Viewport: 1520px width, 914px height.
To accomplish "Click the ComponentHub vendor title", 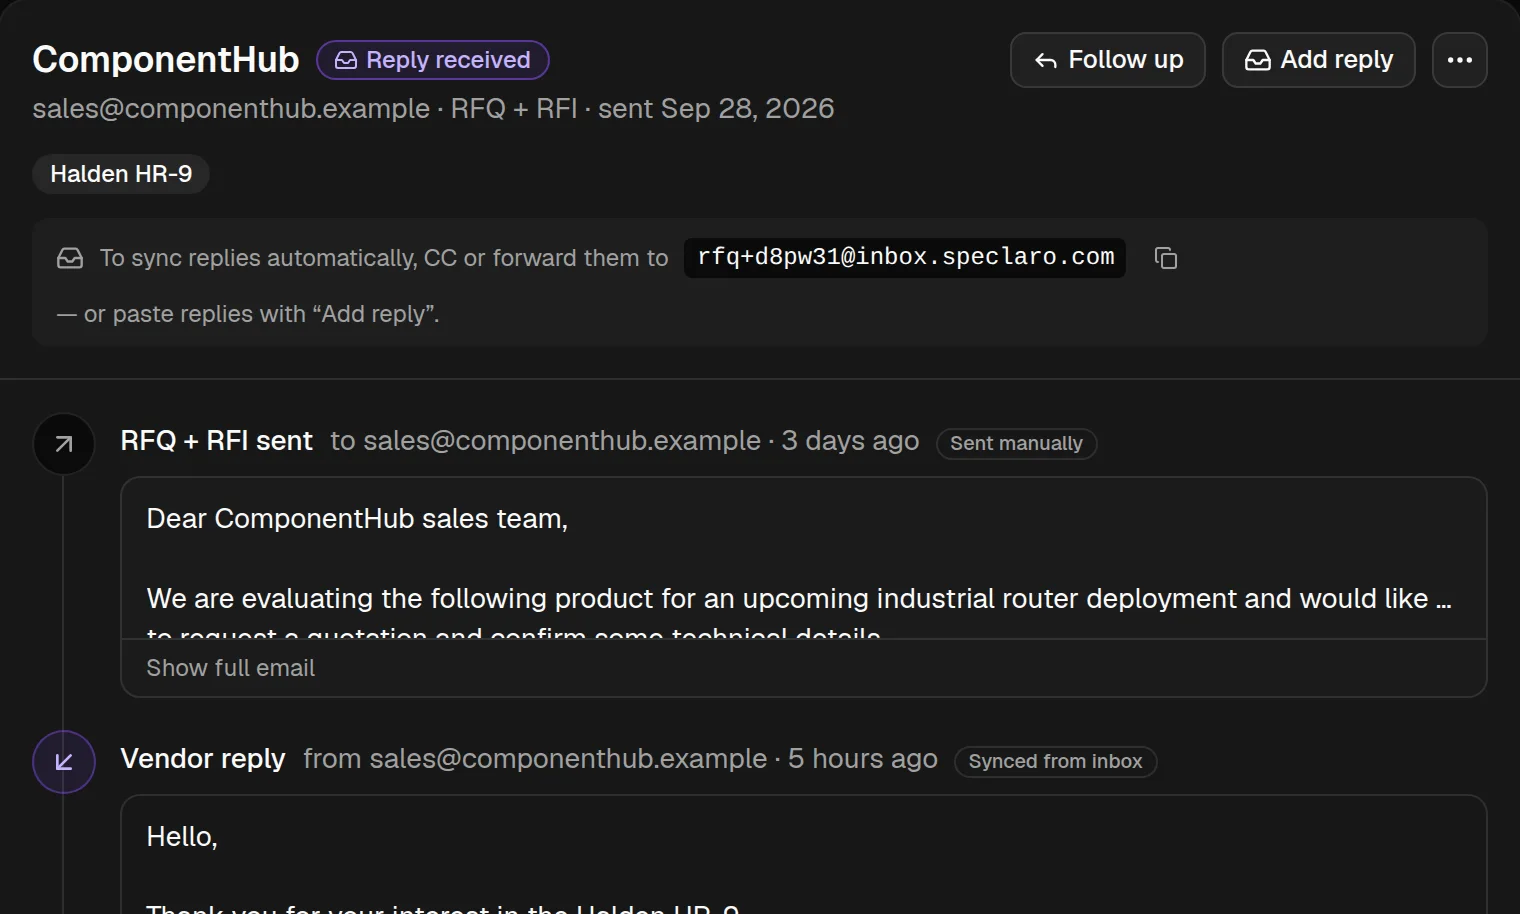I will pyautogui.click(x=166, y=60).
